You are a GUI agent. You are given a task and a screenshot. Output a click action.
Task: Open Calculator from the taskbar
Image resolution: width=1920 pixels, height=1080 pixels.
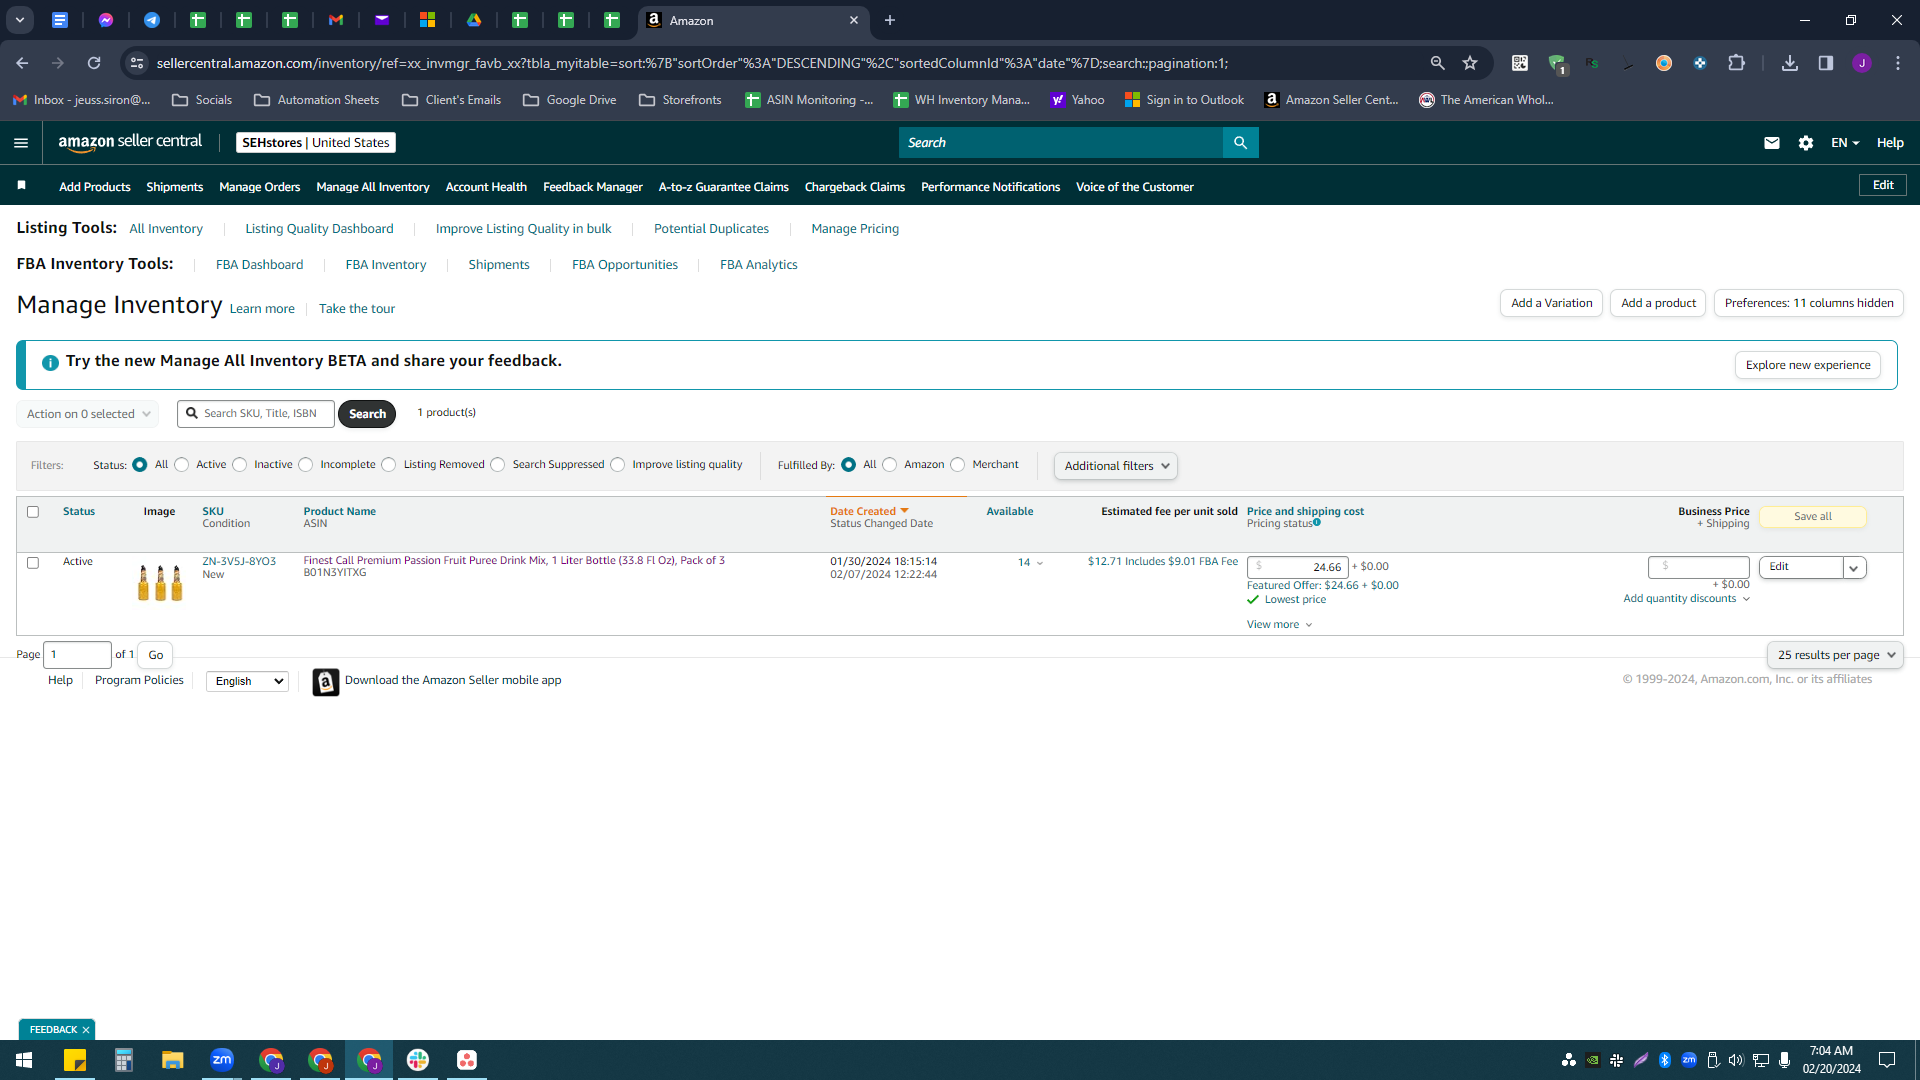coord(124,1060)
